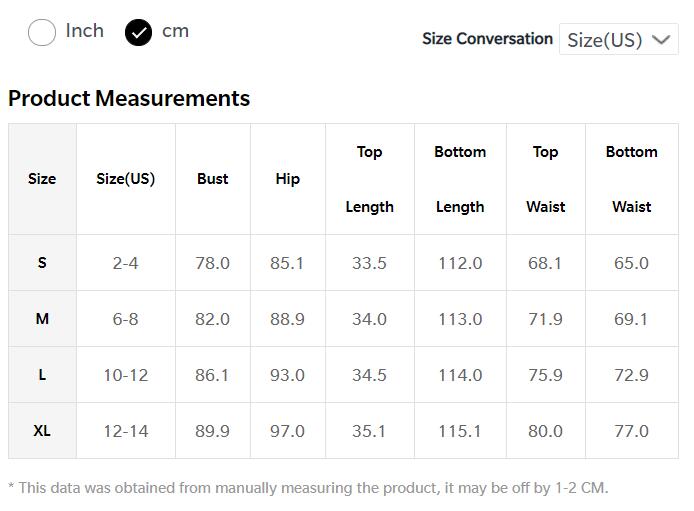
Task: Click the Bottom Length column header
Action: (460, 179)
